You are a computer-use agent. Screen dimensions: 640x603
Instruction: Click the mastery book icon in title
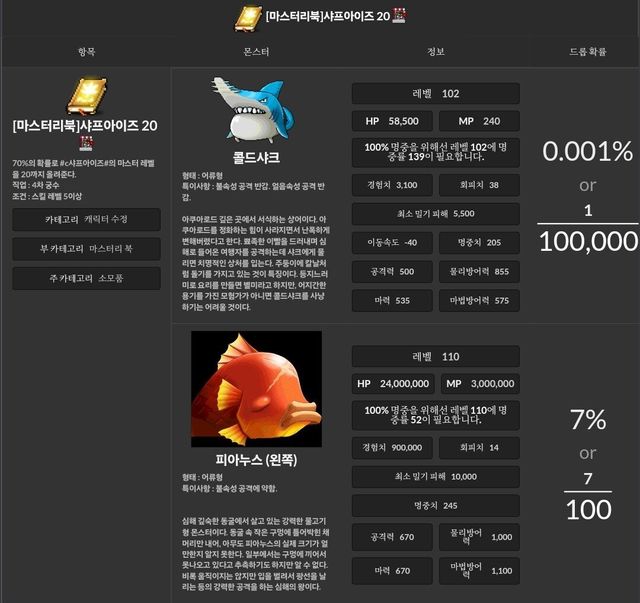248,17
